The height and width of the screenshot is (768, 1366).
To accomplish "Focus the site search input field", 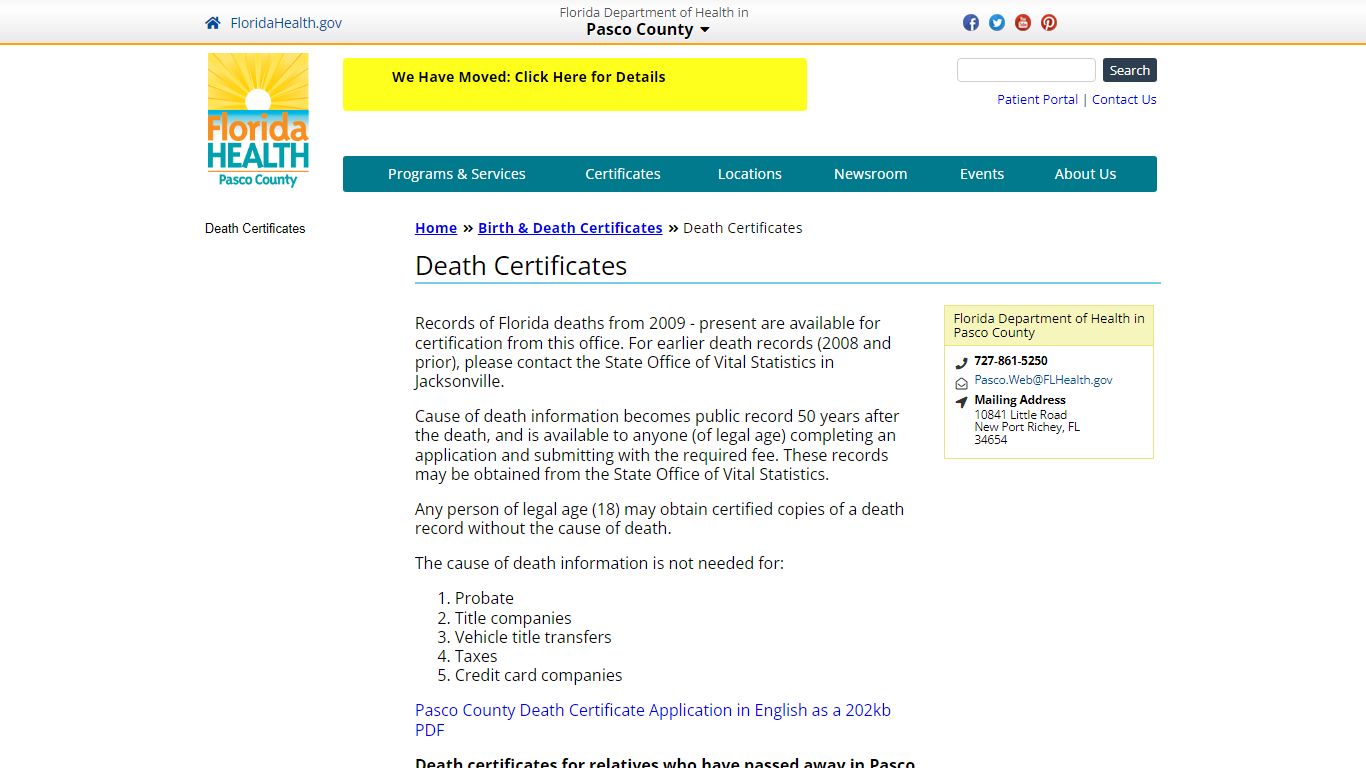I will pyautogui.click(x=1026, y=70).
